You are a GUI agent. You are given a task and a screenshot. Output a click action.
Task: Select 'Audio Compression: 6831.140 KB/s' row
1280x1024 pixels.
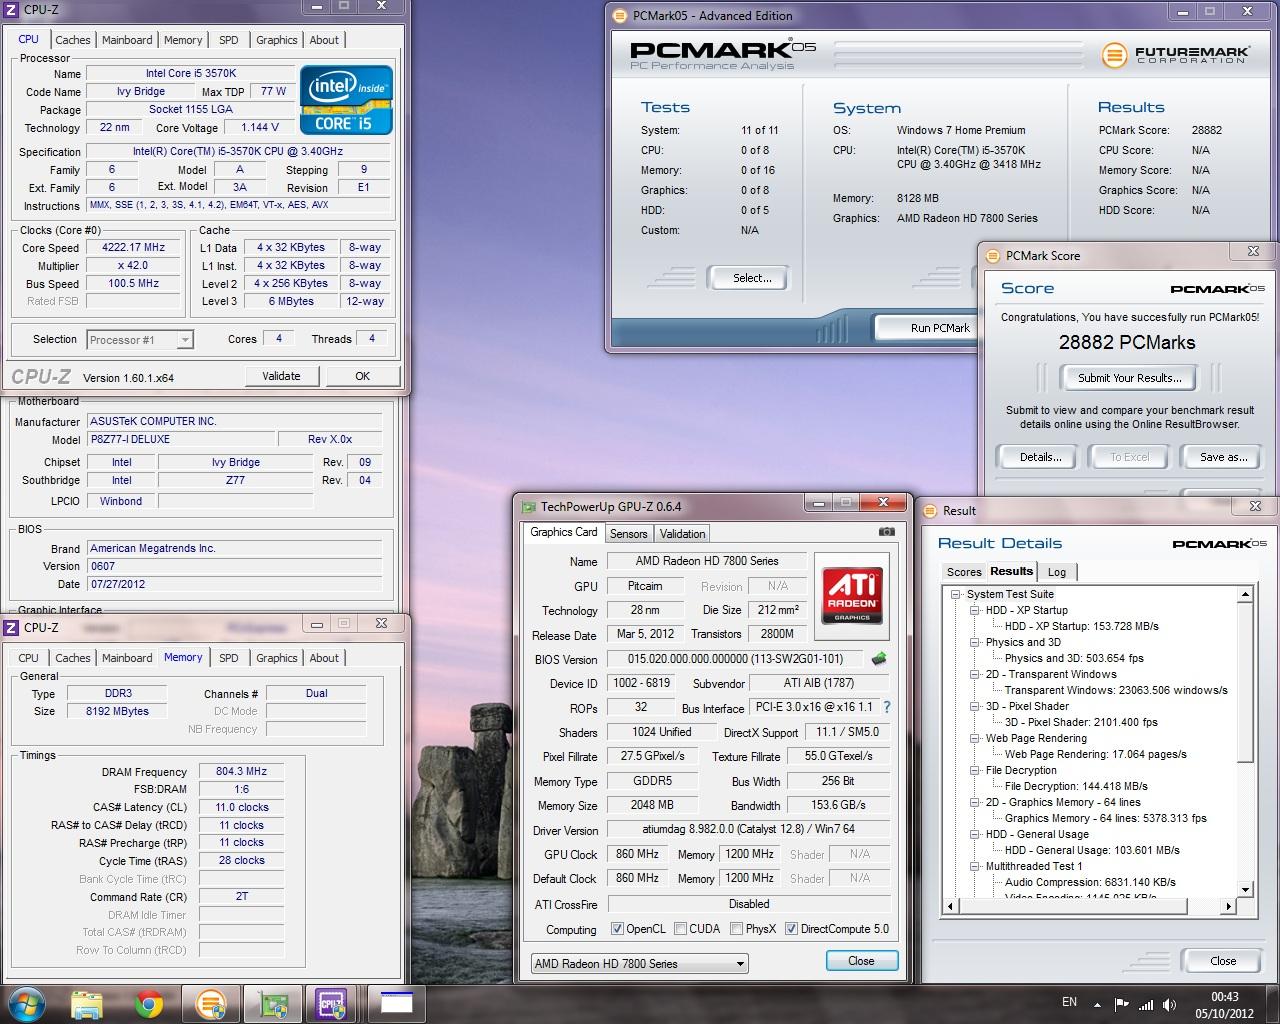(1090, 882)
